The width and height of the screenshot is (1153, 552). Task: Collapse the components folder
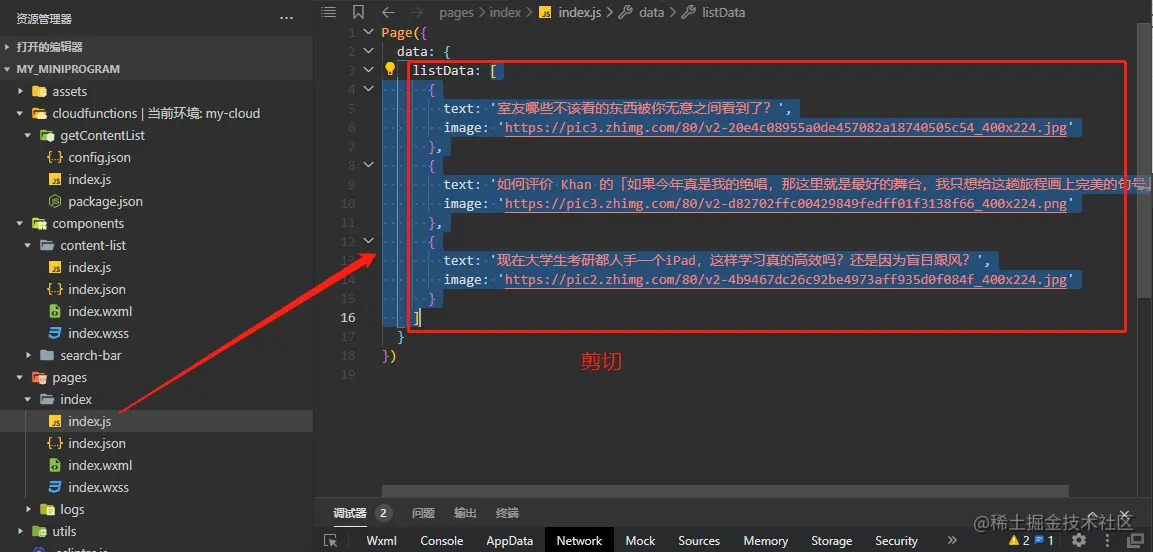coord(21,223)
